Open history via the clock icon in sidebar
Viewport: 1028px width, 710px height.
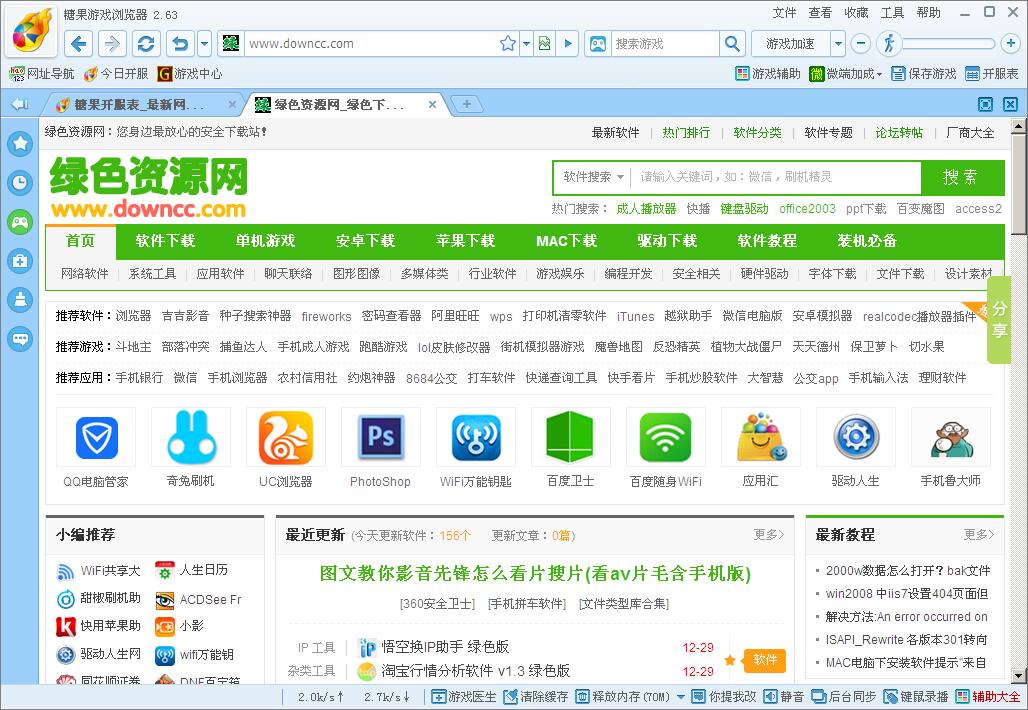coord(20,182)
